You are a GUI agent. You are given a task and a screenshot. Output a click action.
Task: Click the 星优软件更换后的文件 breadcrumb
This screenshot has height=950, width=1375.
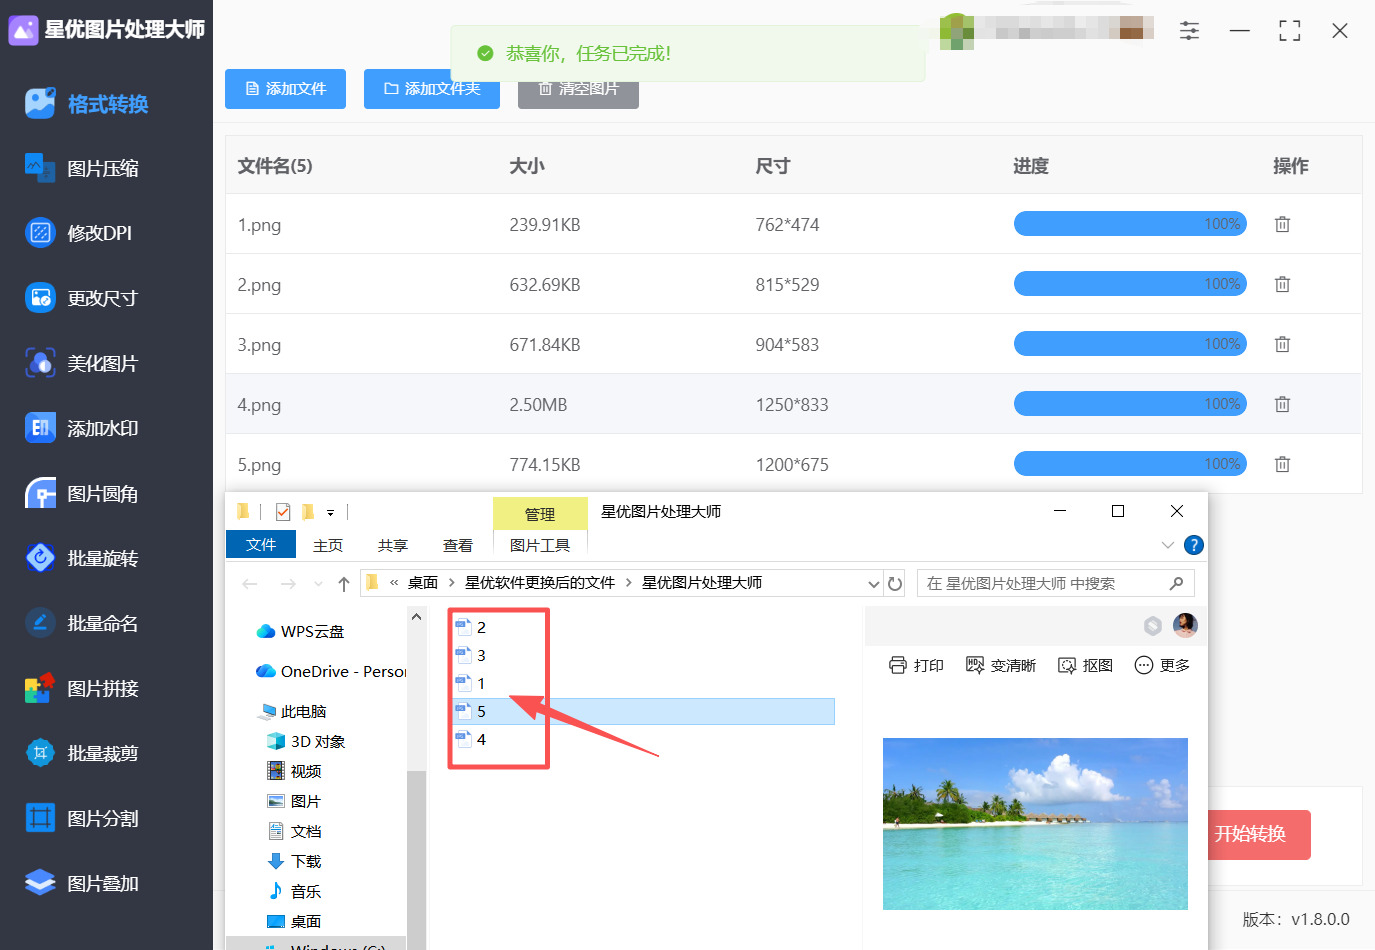point(540,583)
